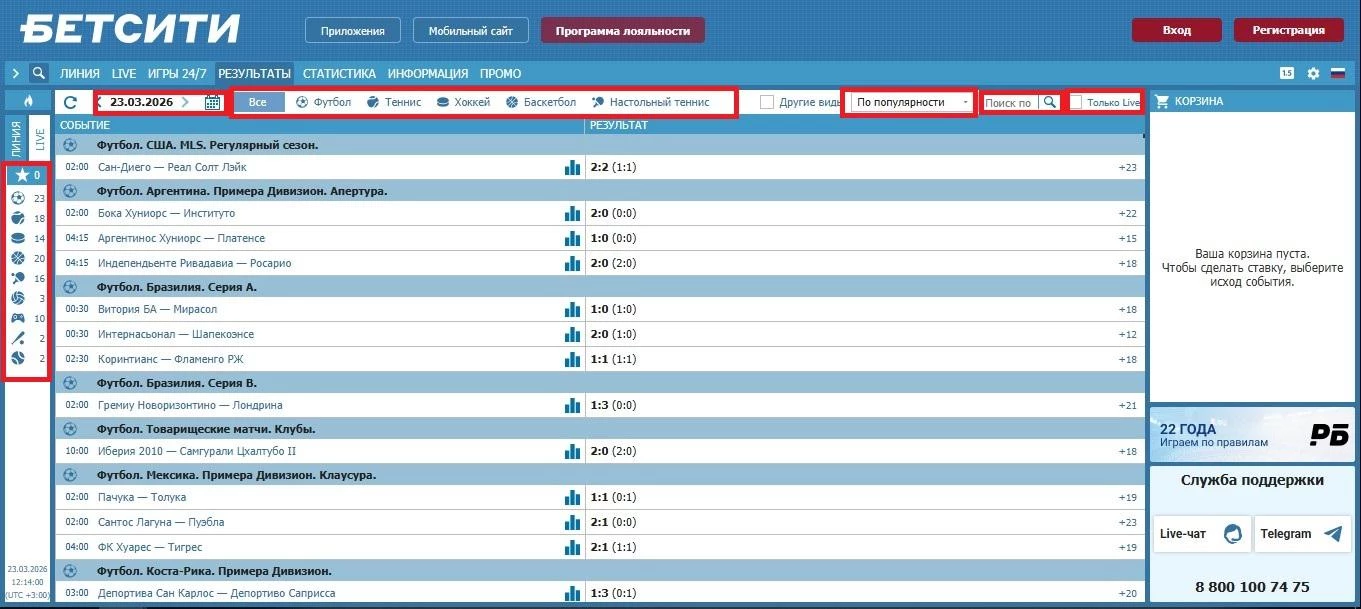Open statistics for ФК Хуарес — Тигрес
This screenshot has height=609, width=1361.
[x=572, y=547]
